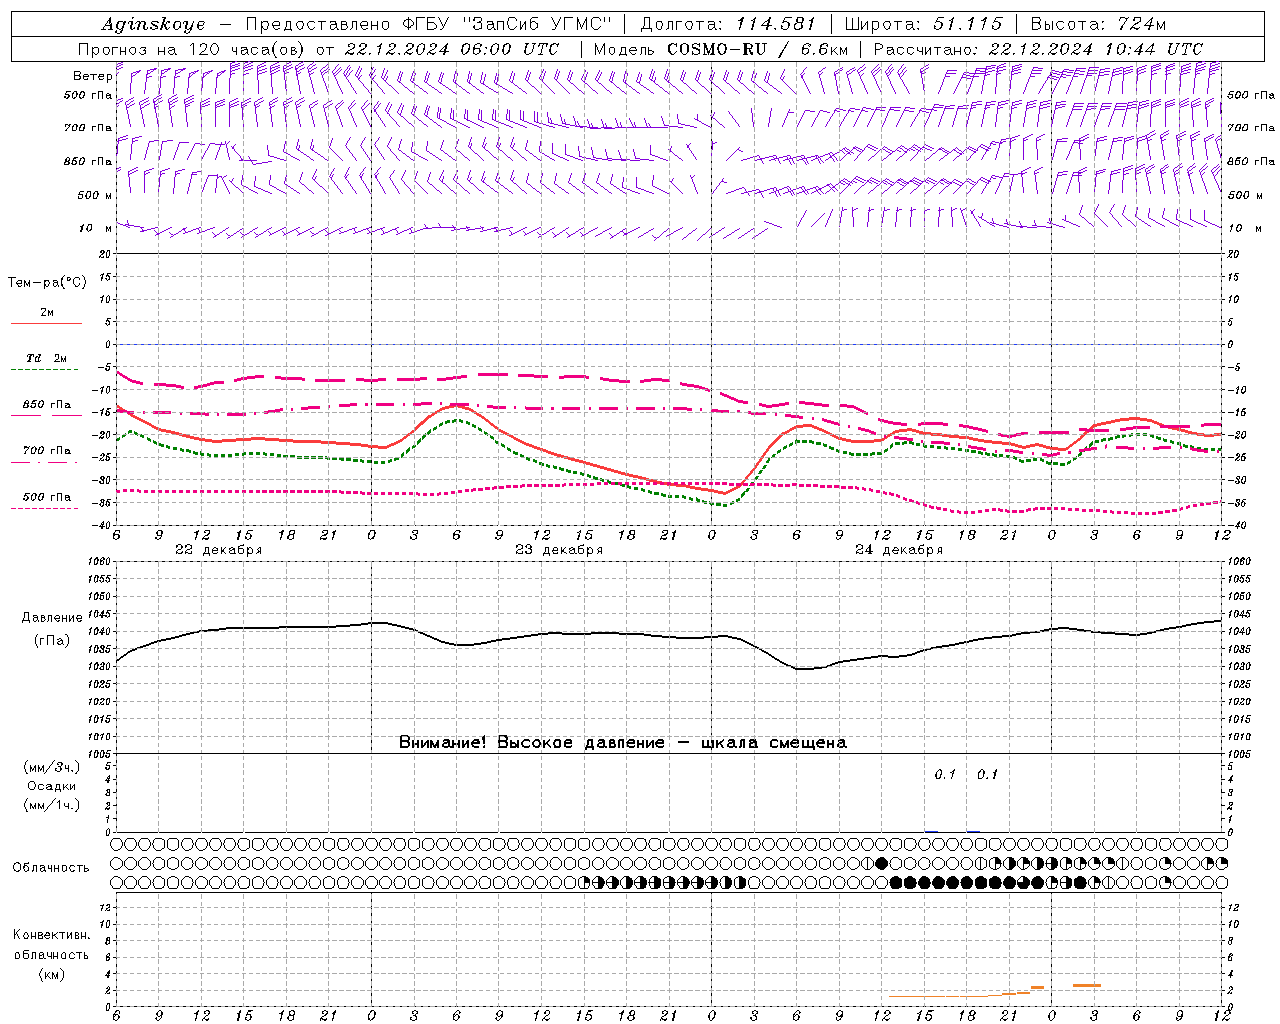Screen dimensions: 1280x1024
Task: Click the Ветер label of wind panel
Action: click(92, 76)
